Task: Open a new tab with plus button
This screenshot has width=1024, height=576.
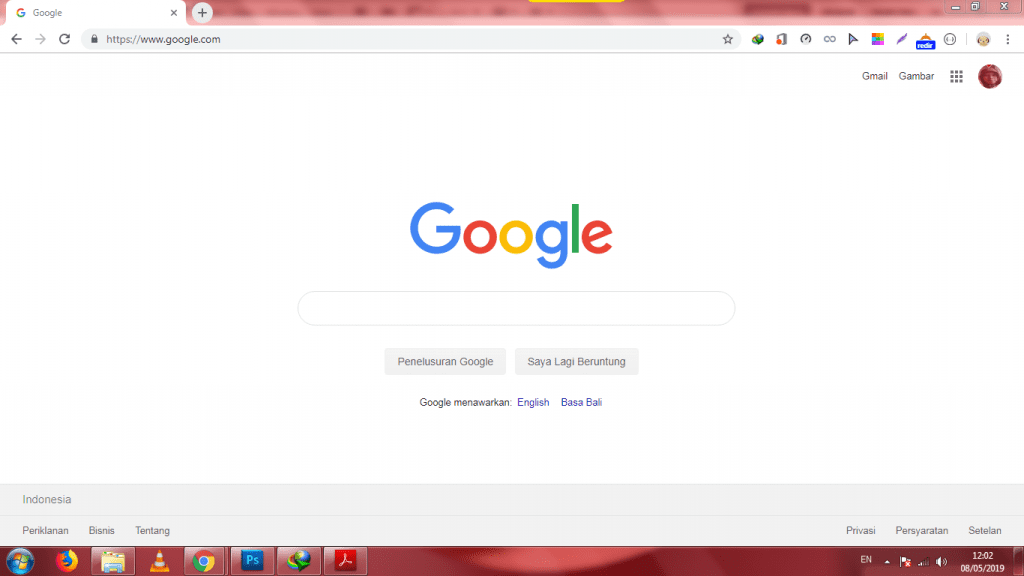Action: (x=202, y=12)
